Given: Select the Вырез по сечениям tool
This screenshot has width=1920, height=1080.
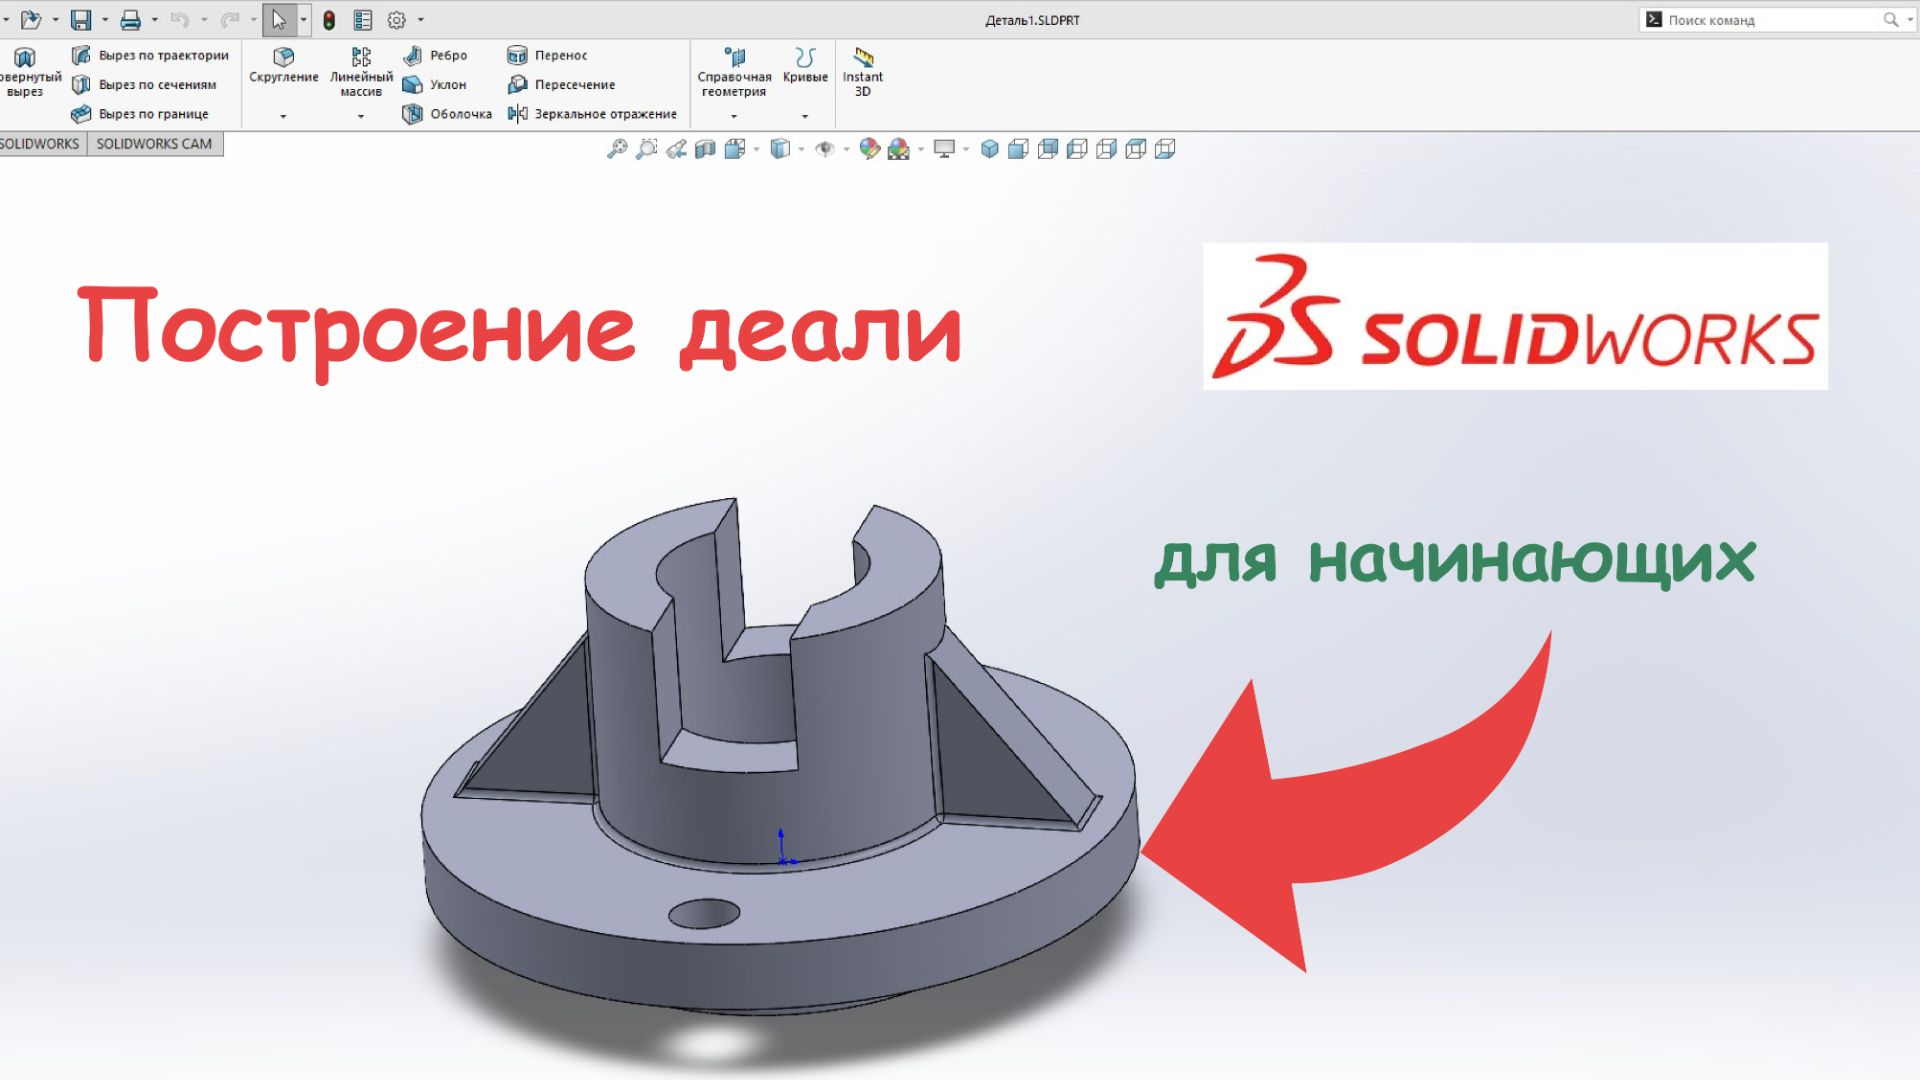Looking at the screenshot, I should pos(144,84).
